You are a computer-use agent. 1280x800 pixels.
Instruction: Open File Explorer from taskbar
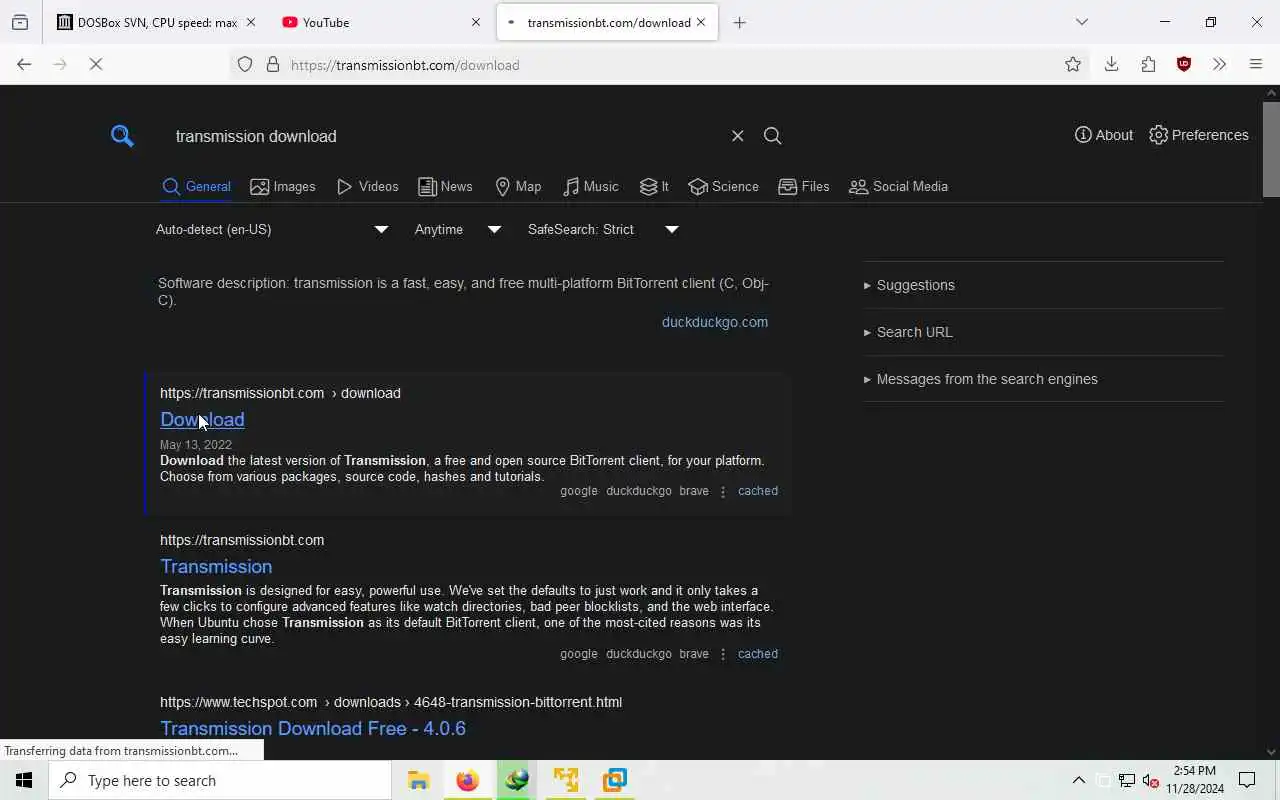(418, 780)
